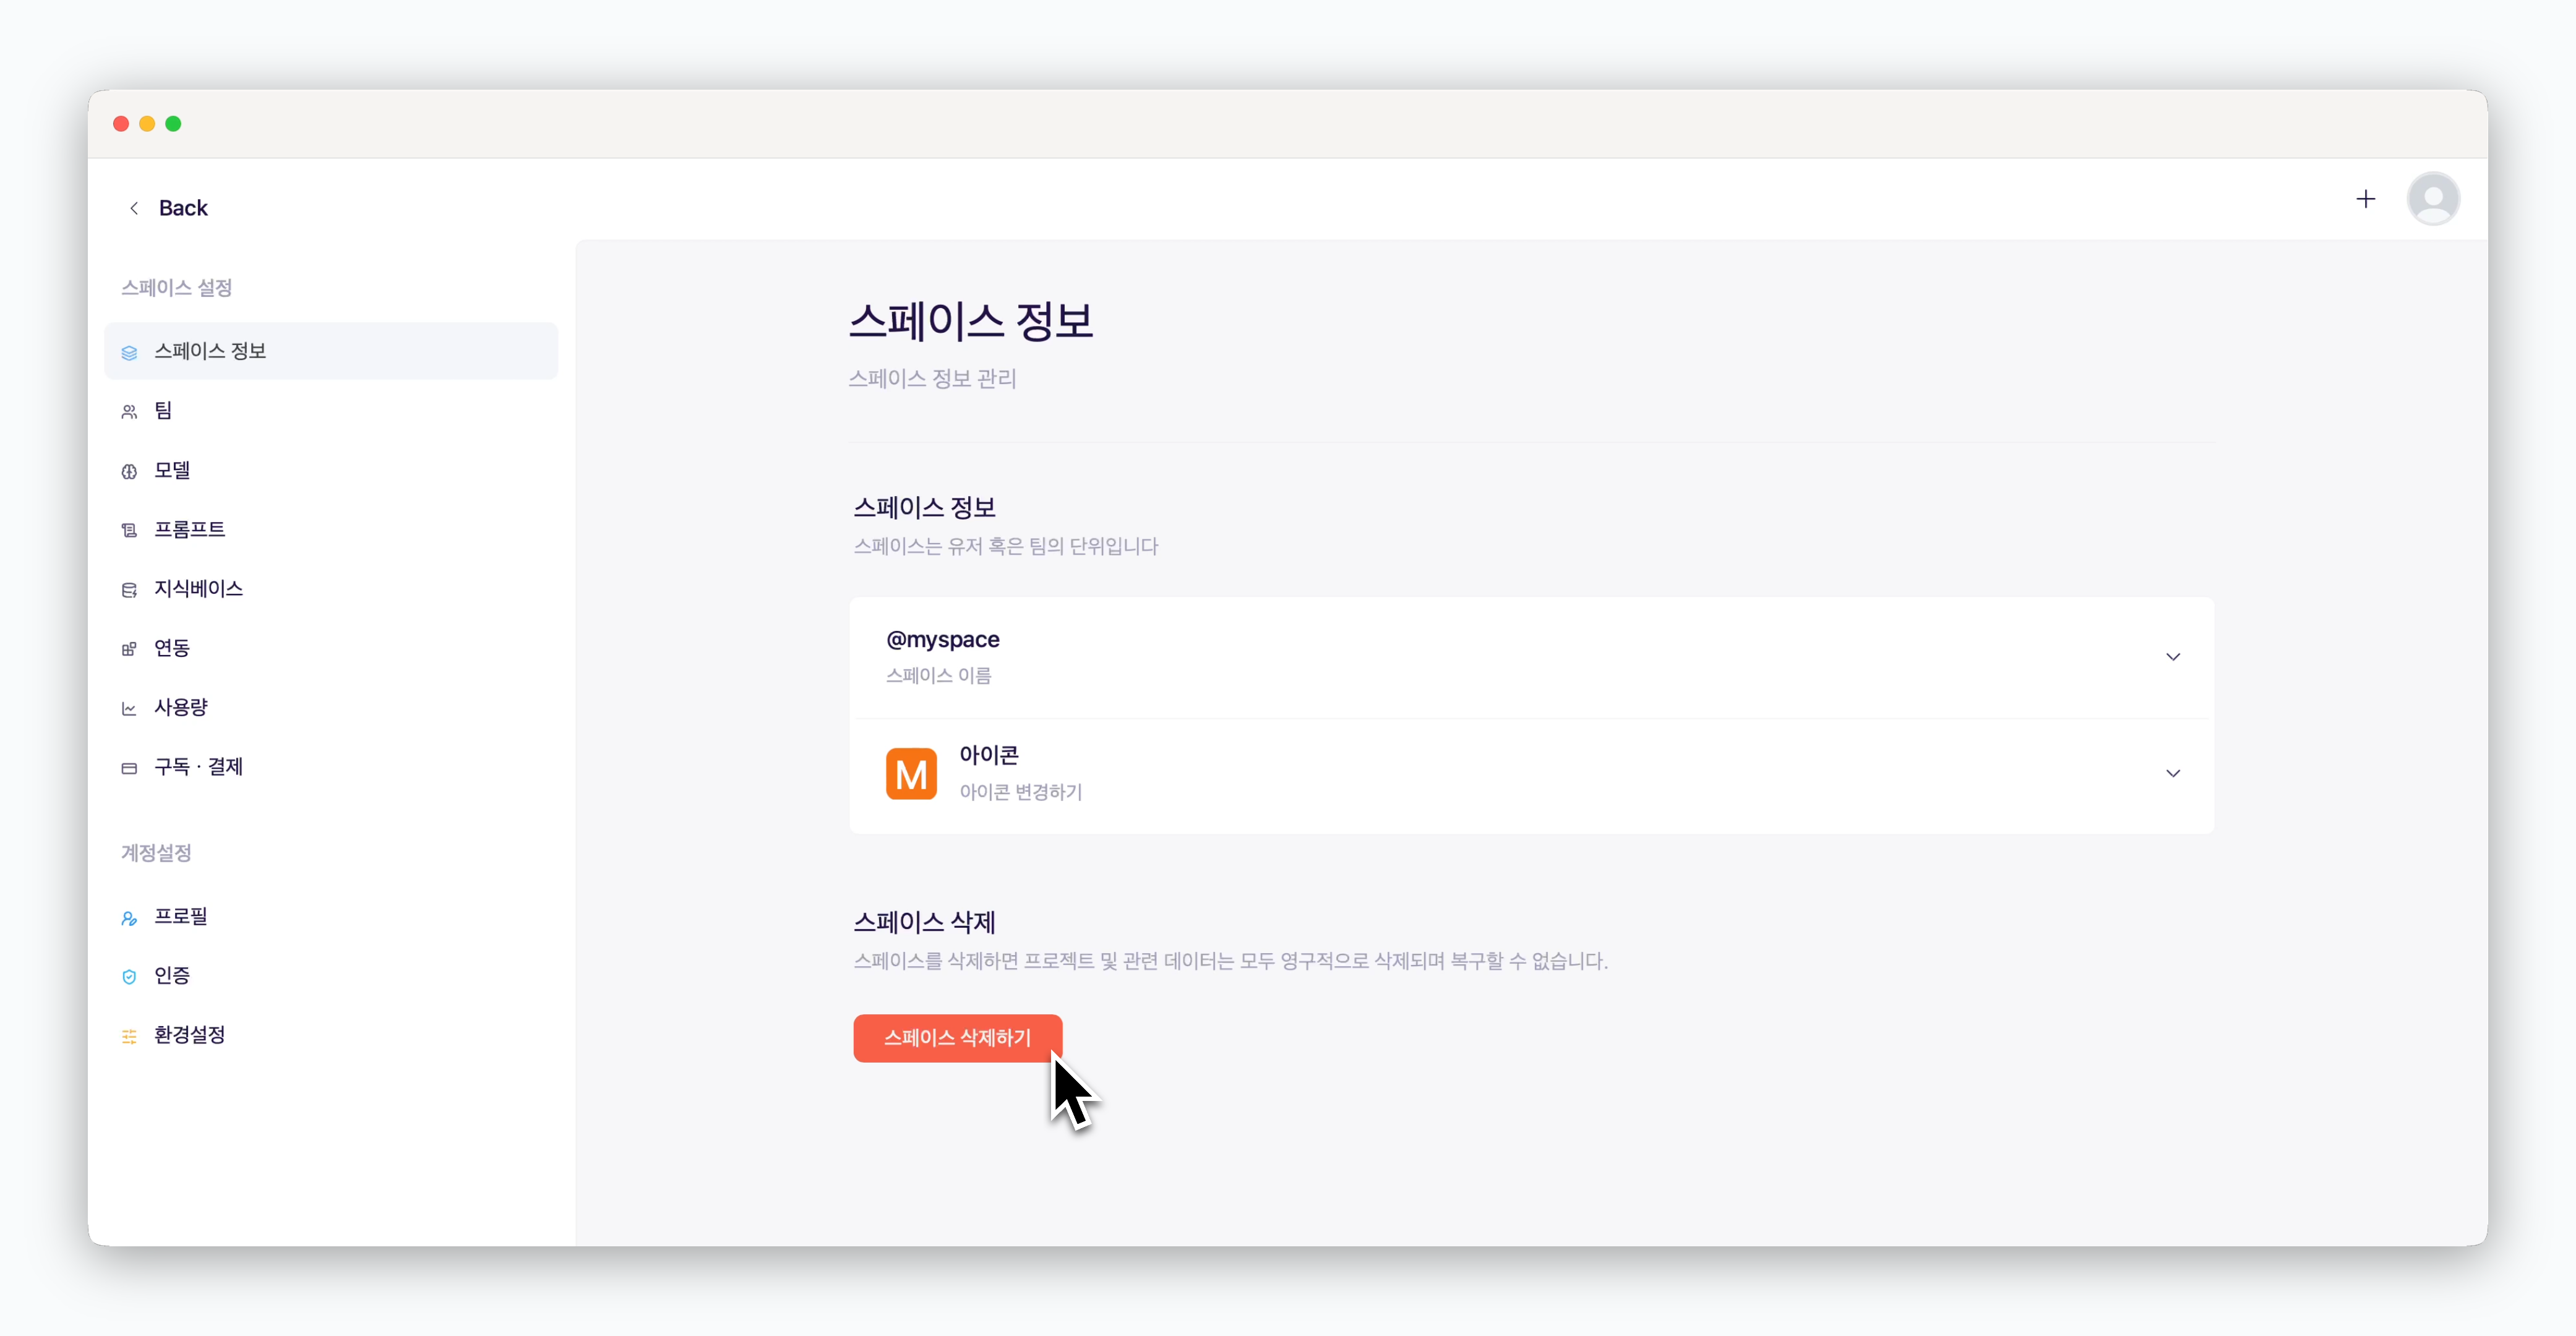Open the 사용량 page
The image size is (2576, 1336).
coord(331,707)
